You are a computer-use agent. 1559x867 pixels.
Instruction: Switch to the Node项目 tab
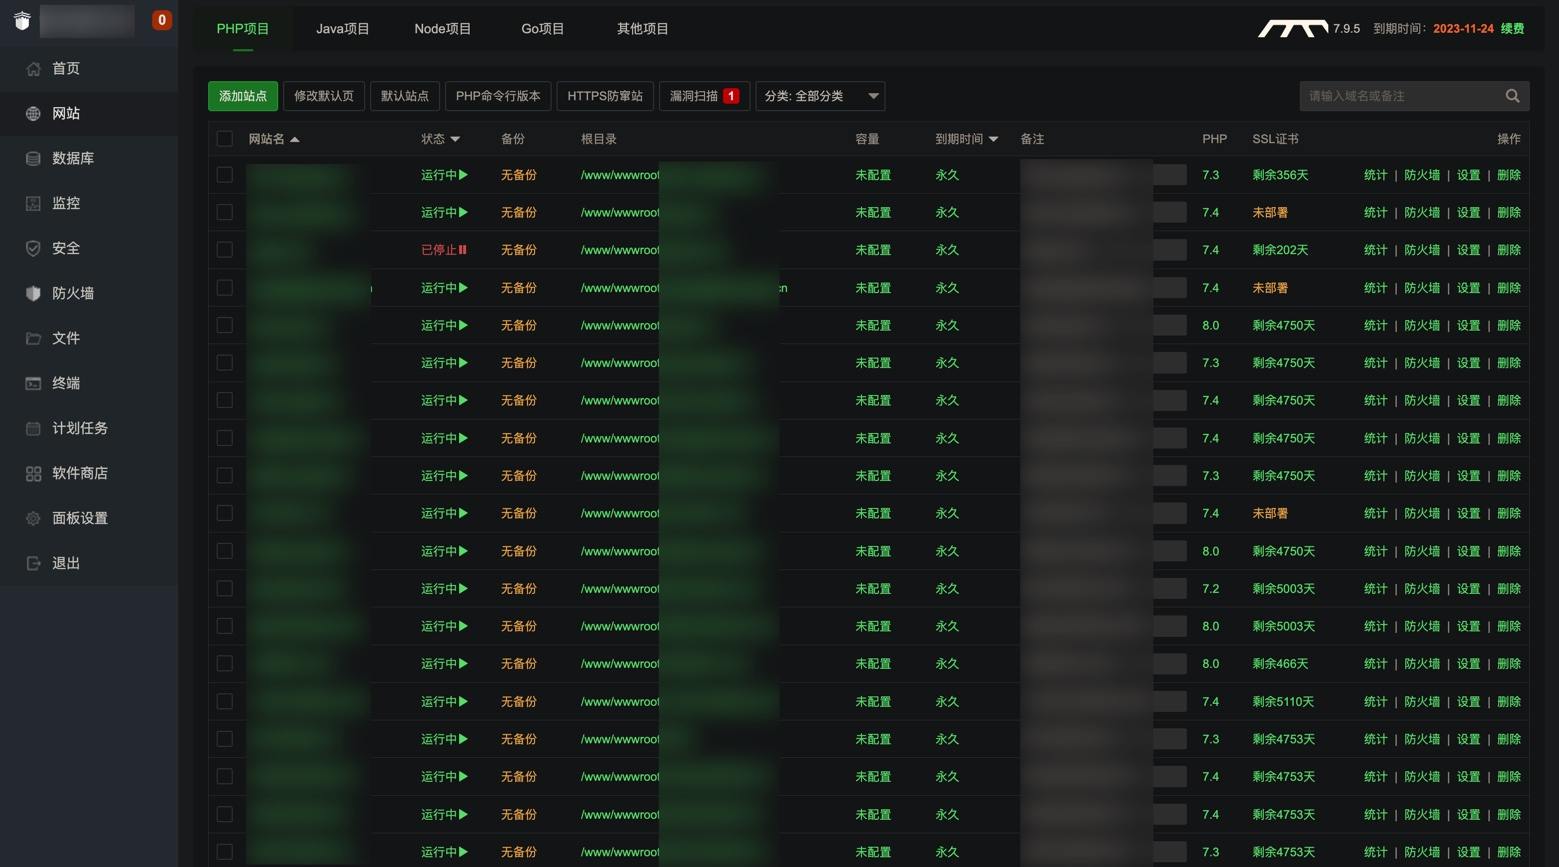coord(443,29)
